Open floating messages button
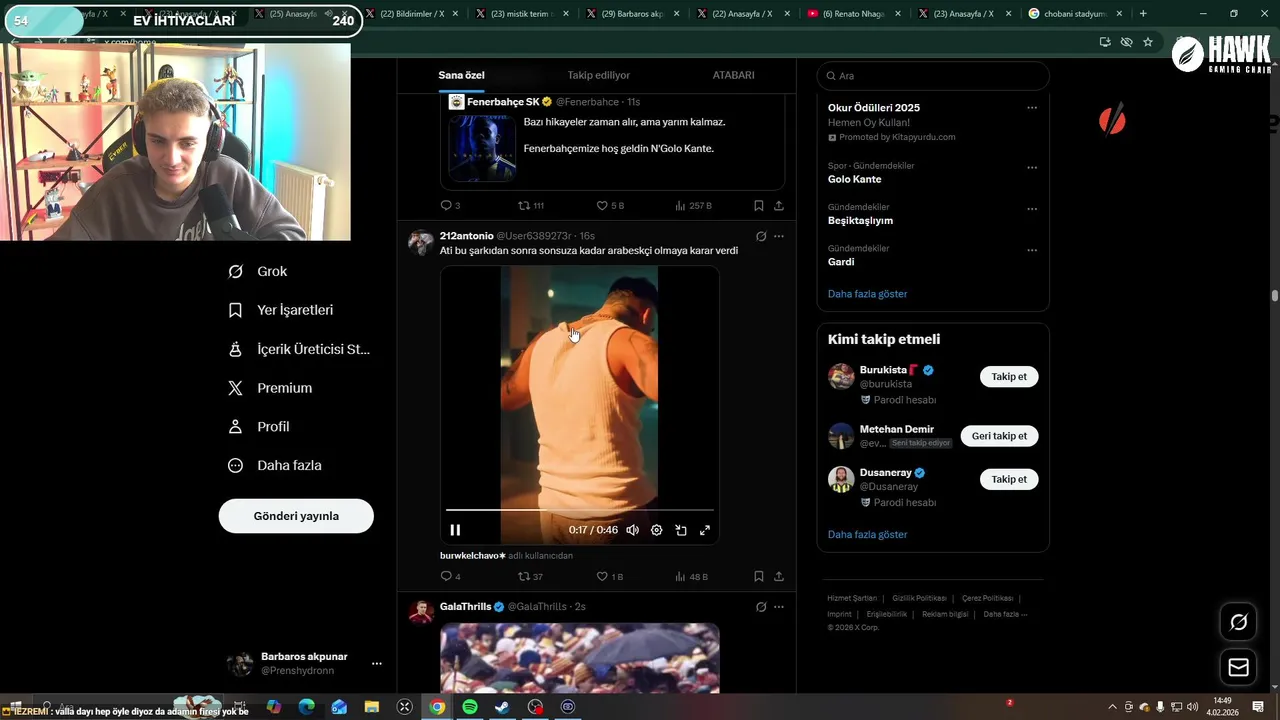 tap(1239, 667)
